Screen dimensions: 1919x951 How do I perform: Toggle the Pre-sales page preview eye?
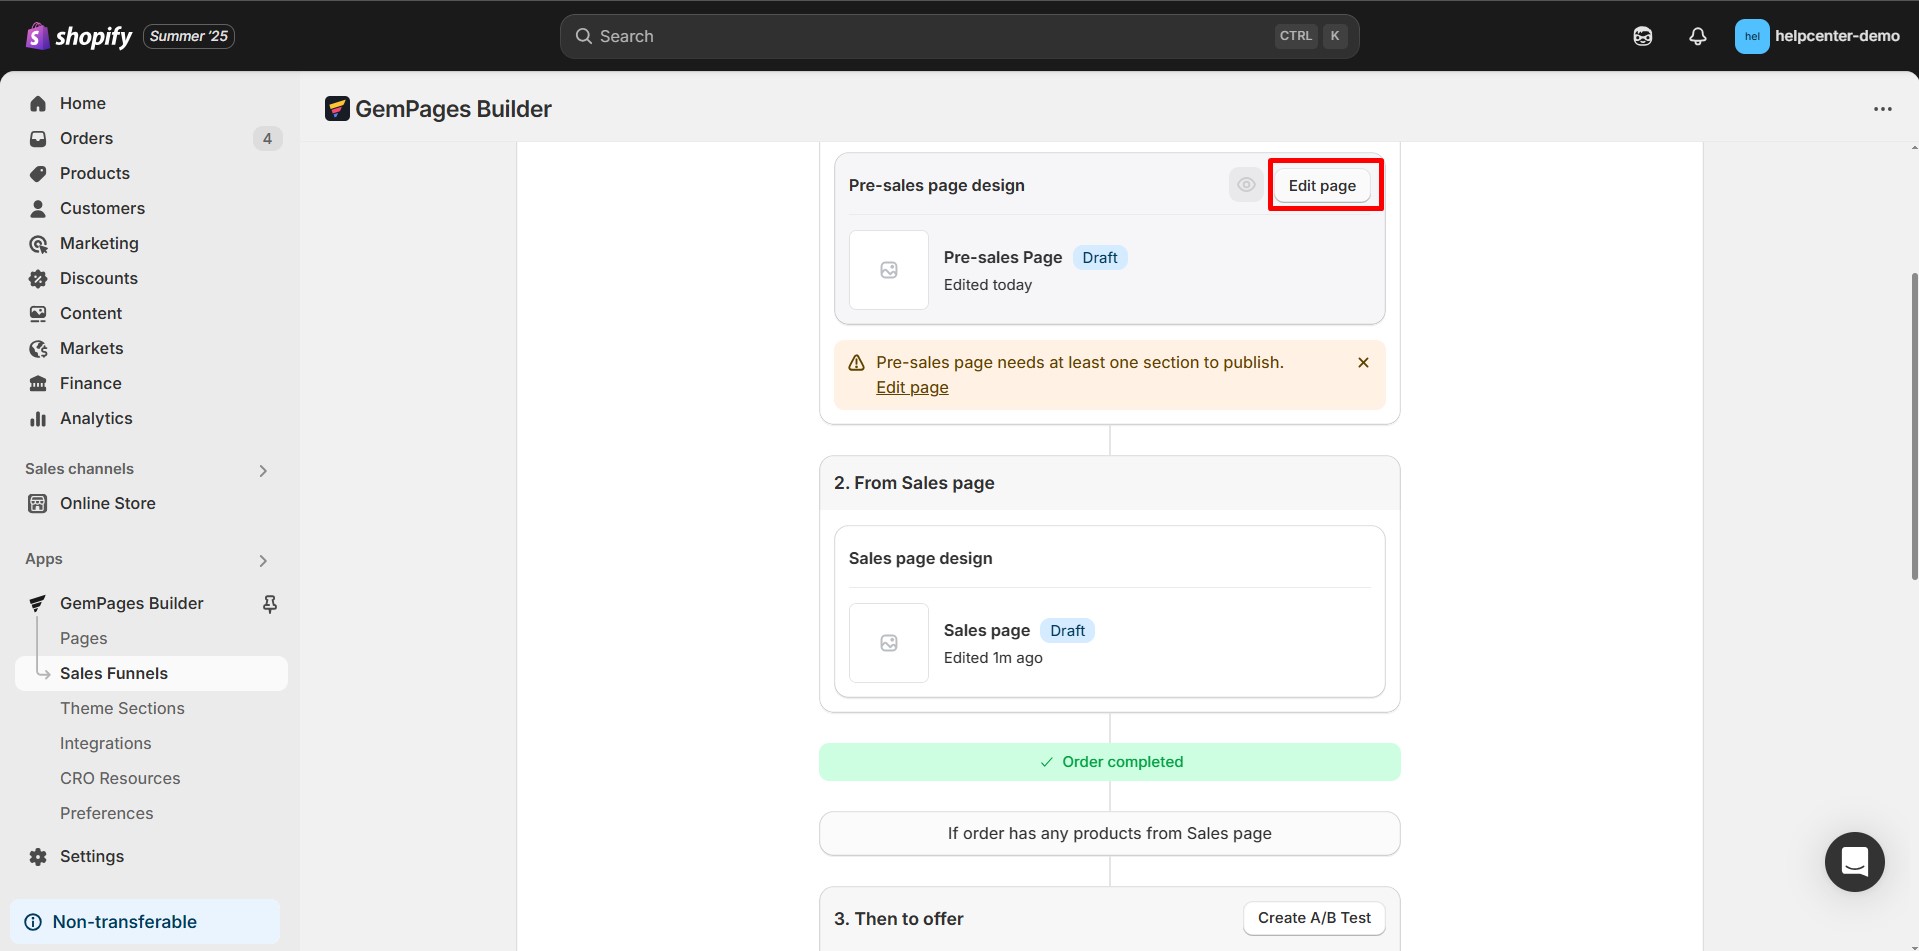(x=1245, y=185)
